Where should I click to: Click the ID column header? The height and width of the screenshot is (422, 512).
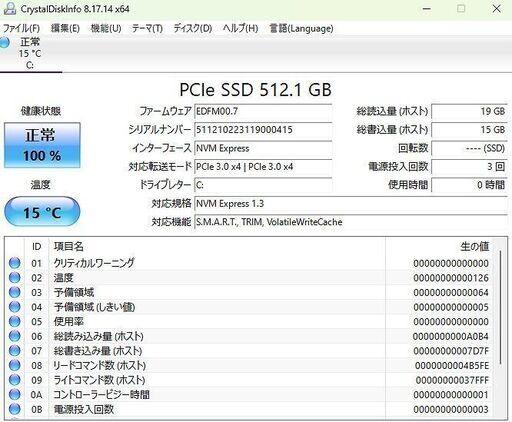tap(37, 247)
